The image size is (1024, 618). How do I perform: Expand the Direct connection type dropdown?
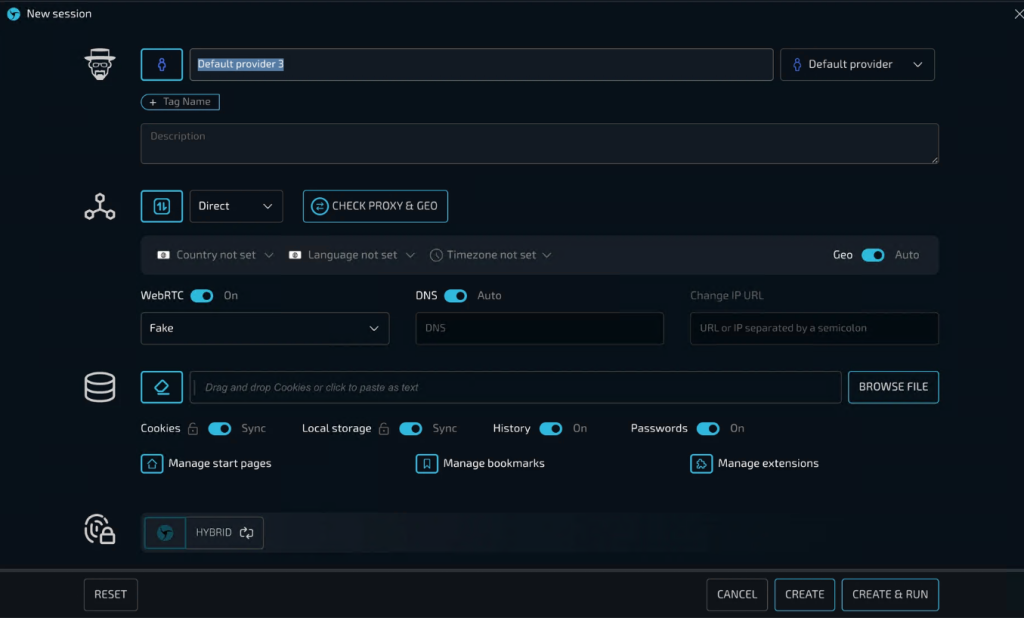click(x=236, y=206)
